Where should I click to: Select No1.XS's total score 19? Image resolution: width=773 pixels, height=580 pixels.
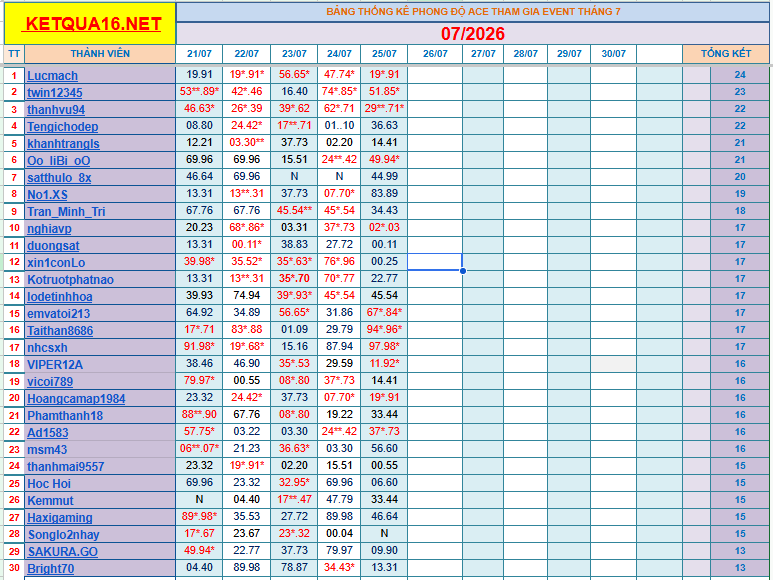(x=740, y=194)
